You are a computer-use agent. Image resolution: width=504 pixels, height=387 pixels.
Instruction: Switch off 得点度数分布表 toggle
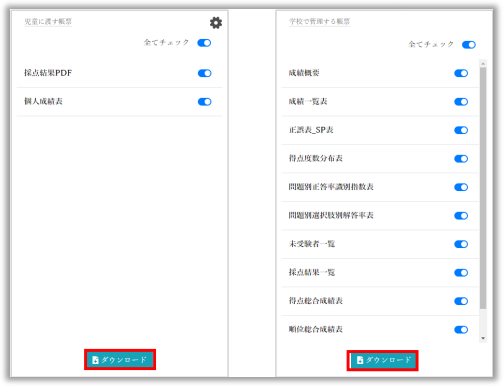coord(461,159)
